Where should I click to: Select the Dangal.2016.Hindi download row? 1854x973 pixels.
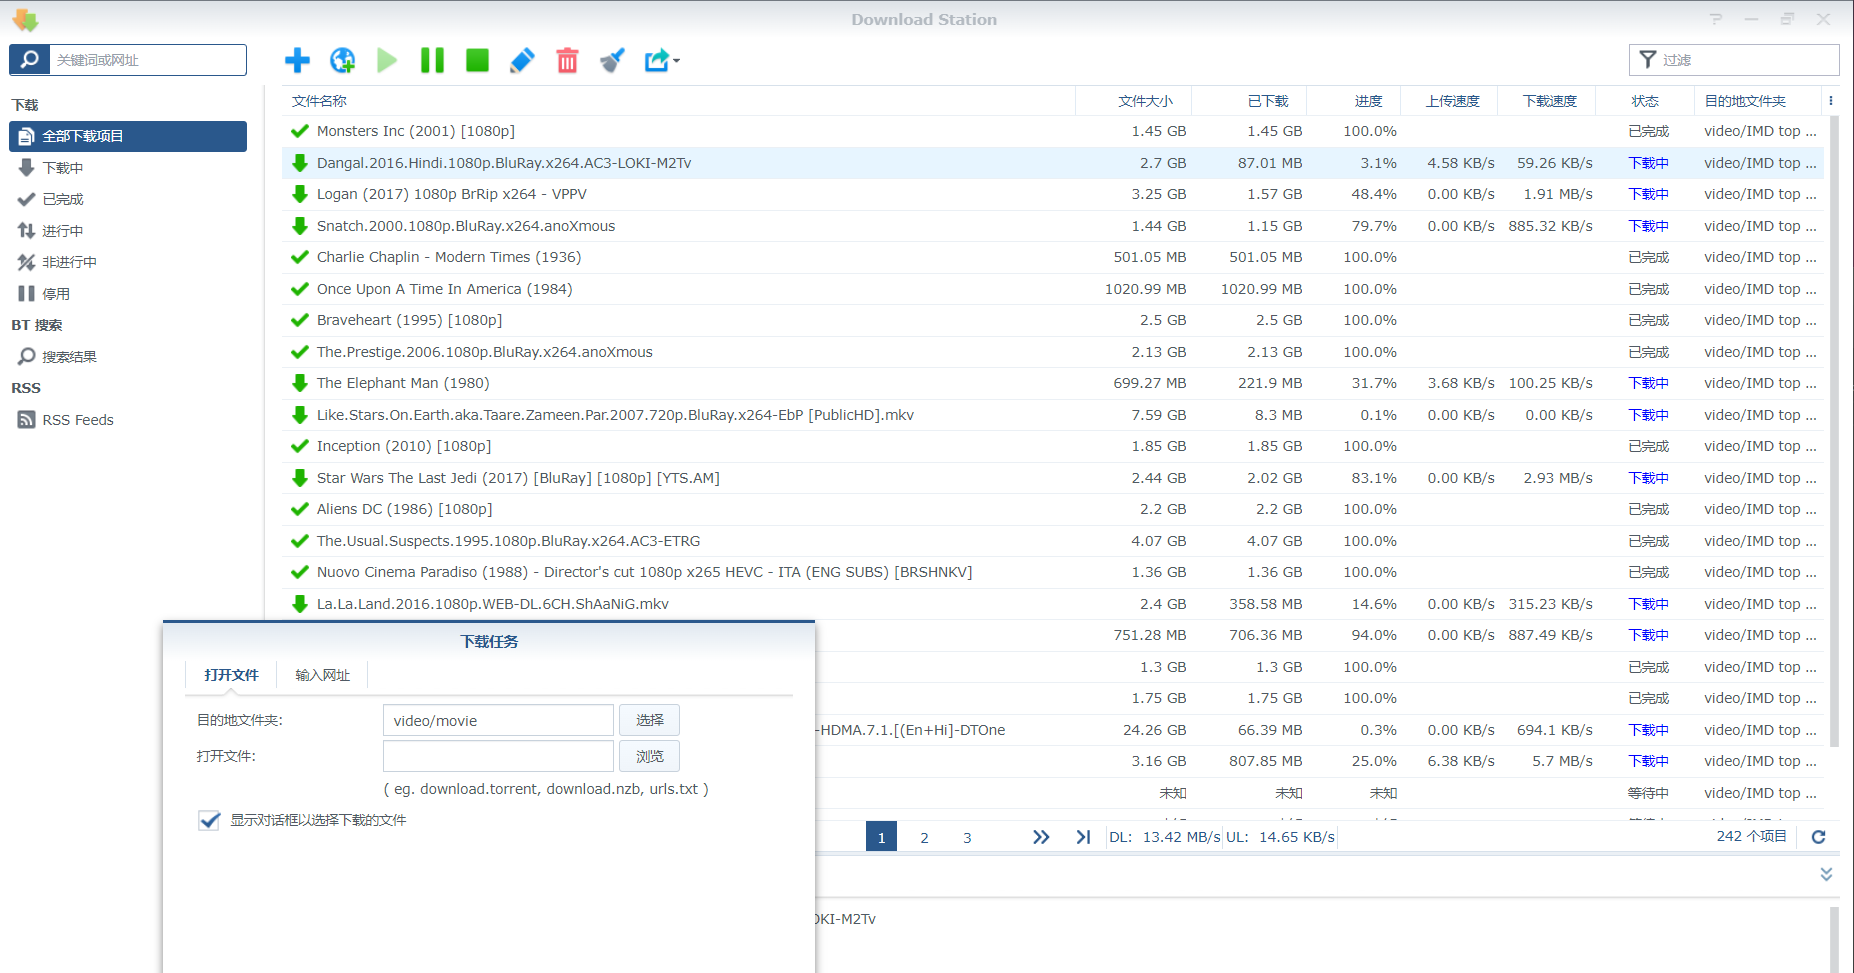coord(1053,163)
